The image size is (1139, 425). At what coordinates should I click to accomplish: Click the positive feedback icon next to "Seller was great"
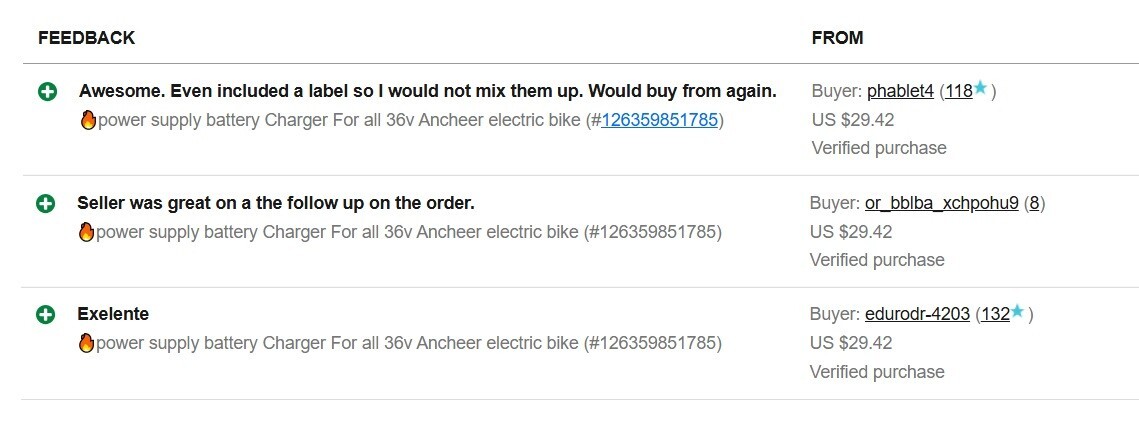pyautogui.click(x=45, y=204)
